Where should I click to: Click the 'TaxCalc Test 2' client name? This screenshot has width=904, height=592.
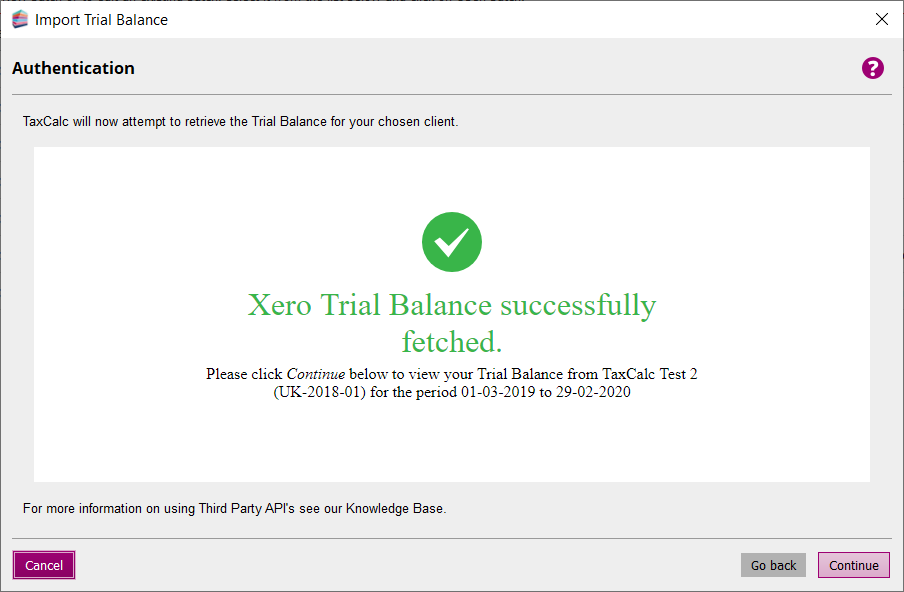click(650, 374)
